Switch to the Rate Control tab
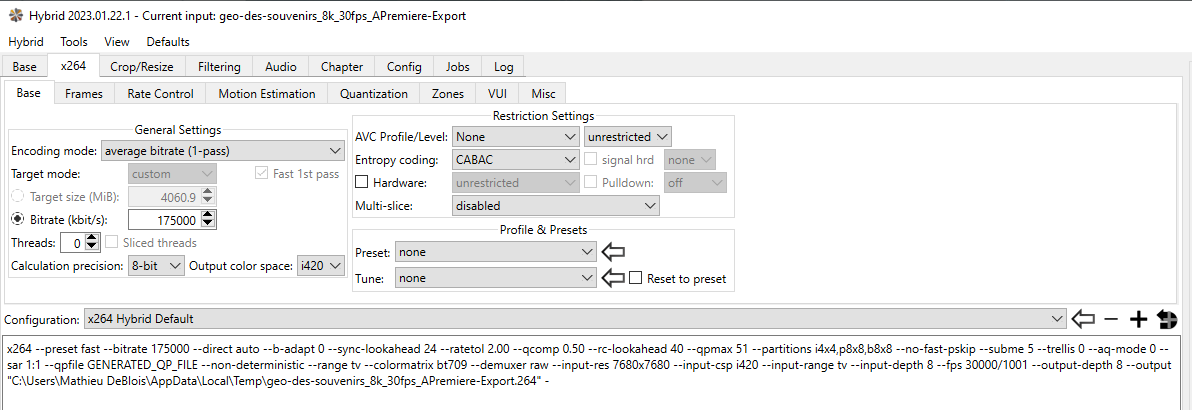Screen dimensions: 1192x410 160,93
